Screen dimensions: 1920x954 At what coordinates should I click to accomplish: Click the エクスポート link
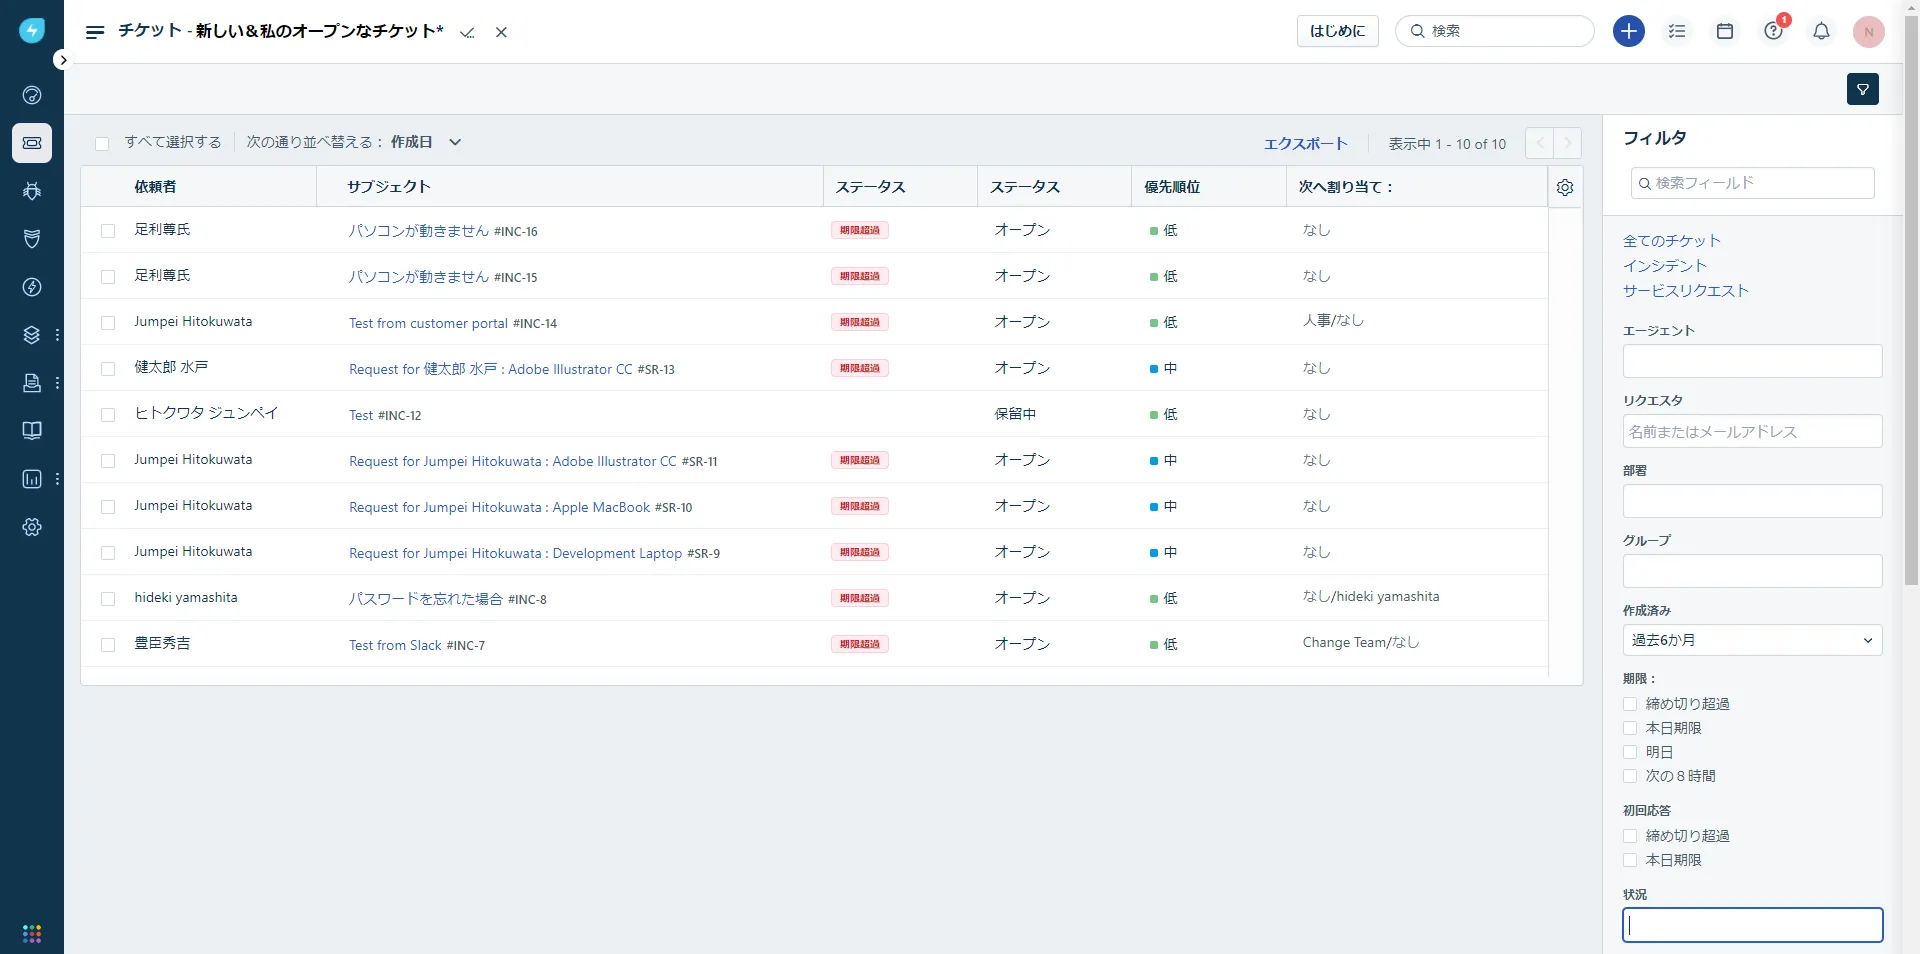pyautogui.click(x=1305, y=144)
